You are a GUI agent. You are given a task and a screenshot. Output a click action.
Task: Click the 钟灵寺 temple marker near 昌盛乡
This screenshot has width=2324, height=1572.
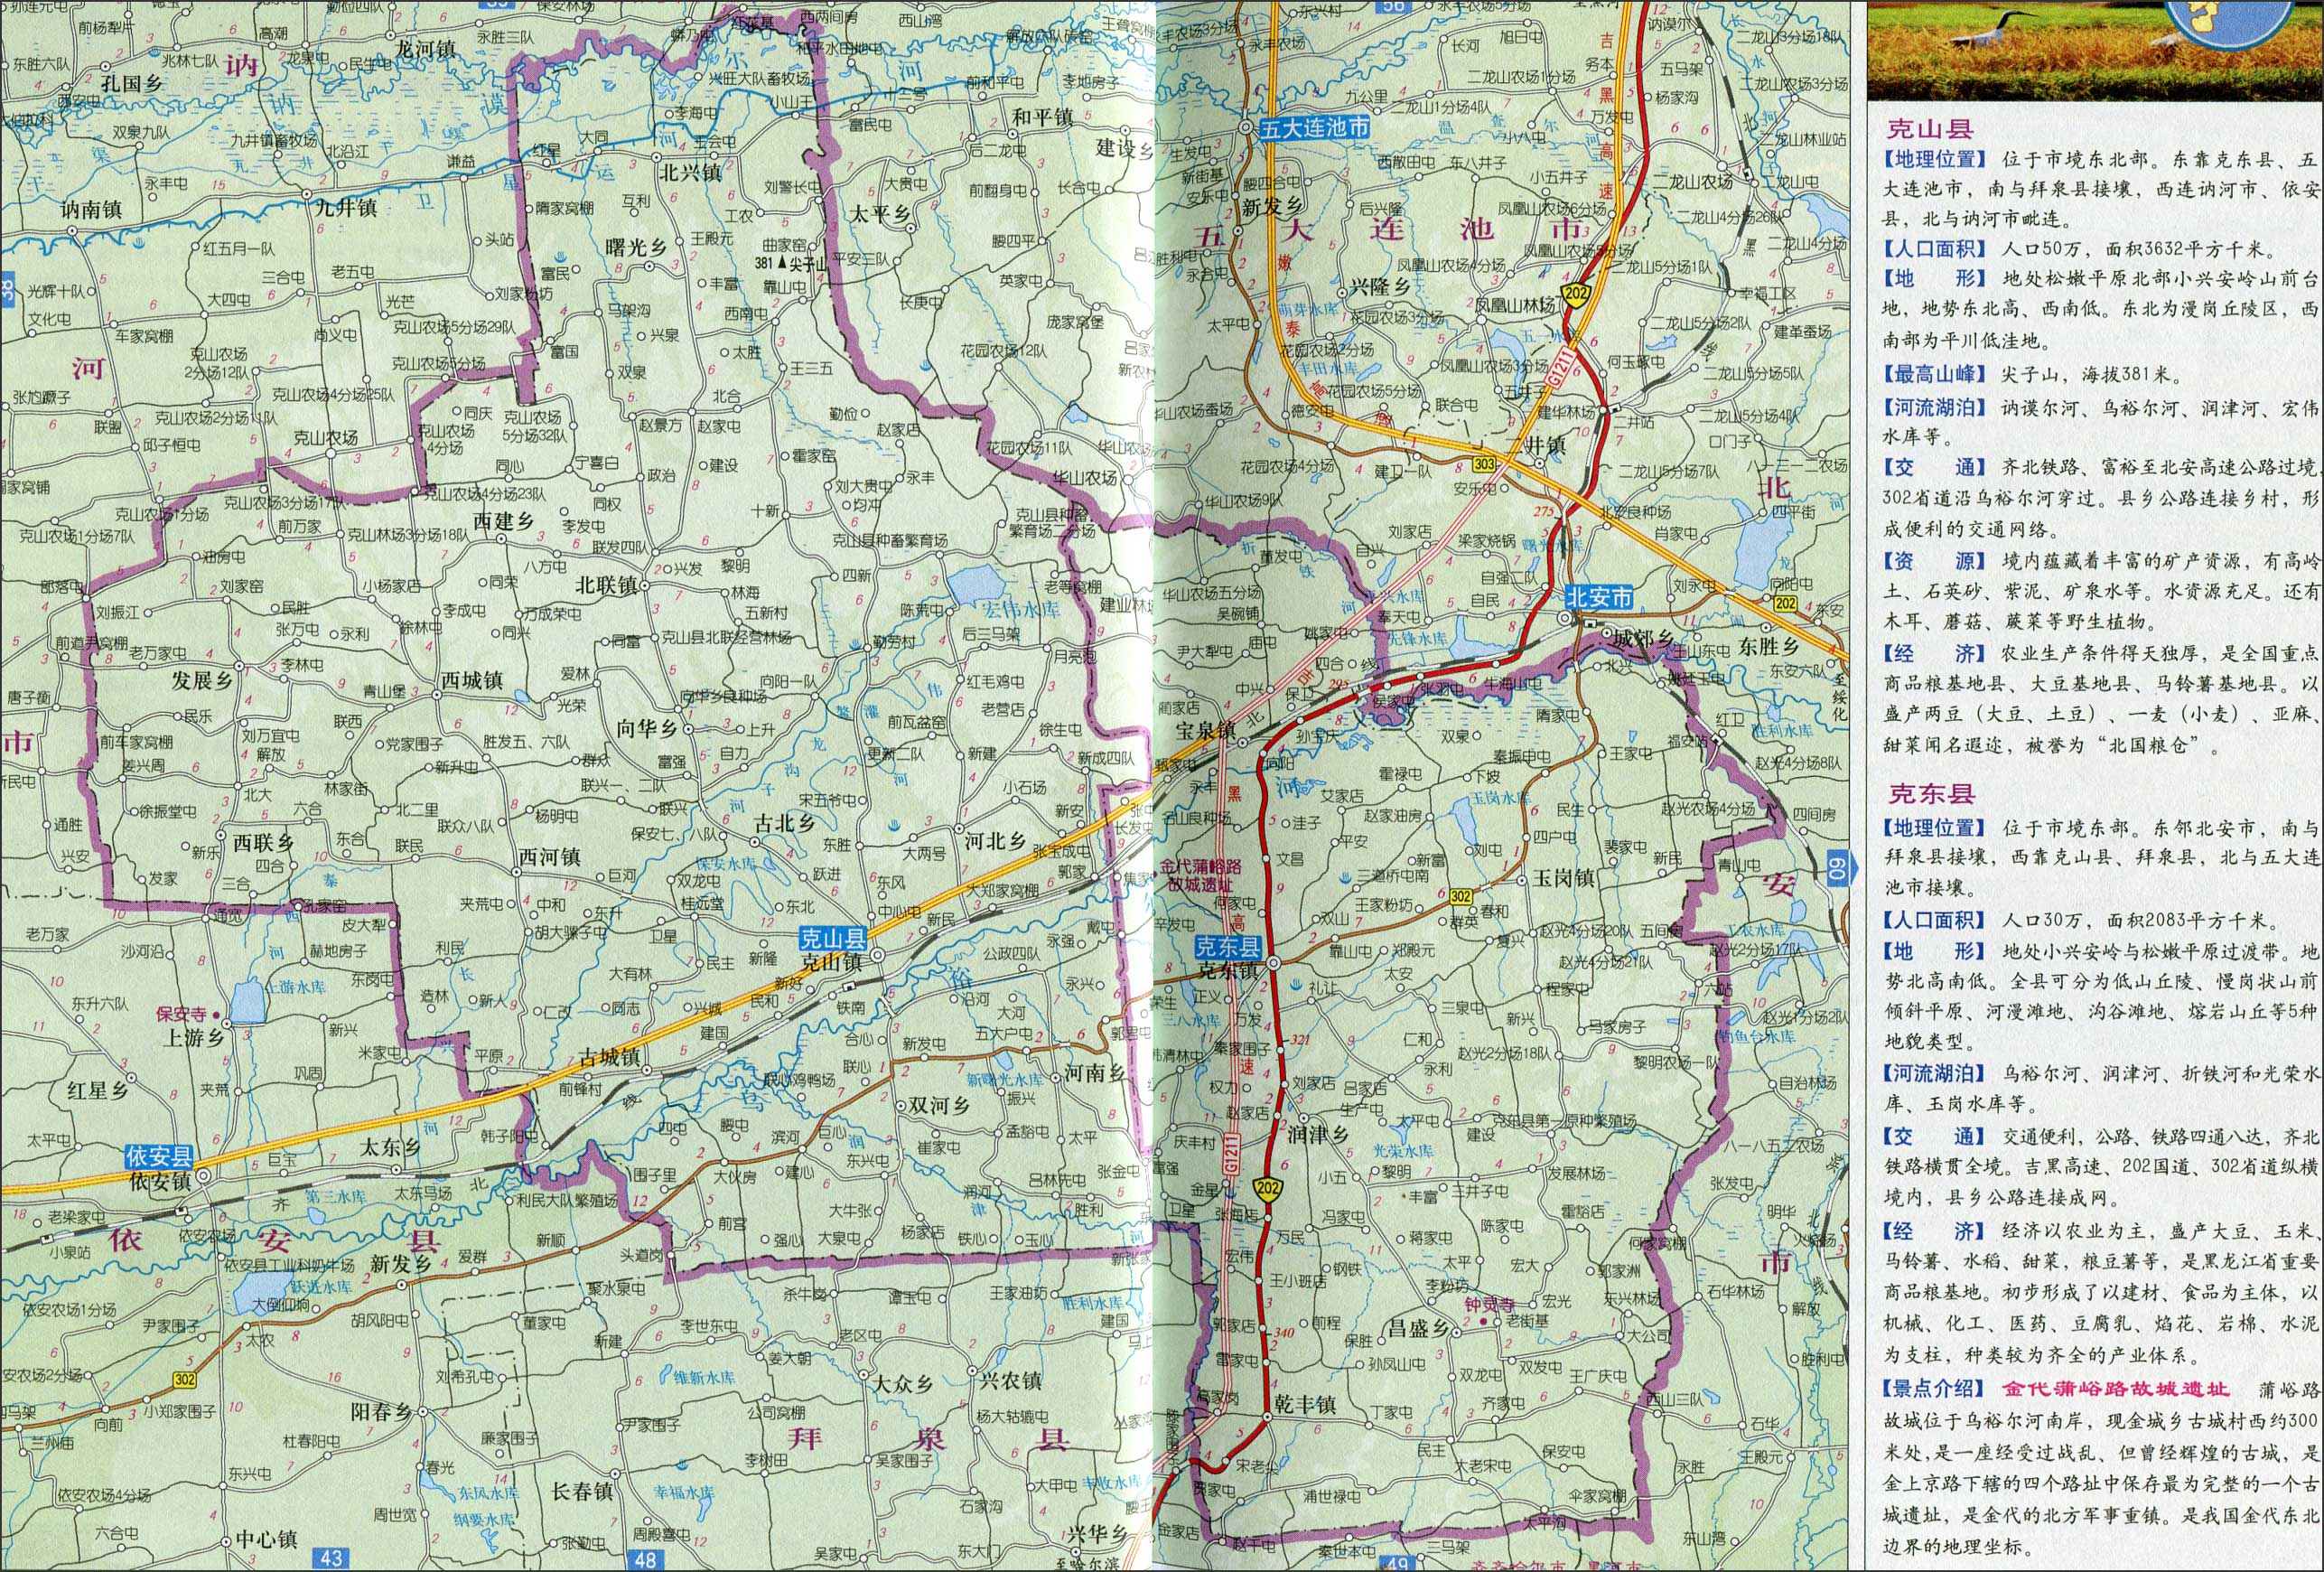point(1483,1321)
